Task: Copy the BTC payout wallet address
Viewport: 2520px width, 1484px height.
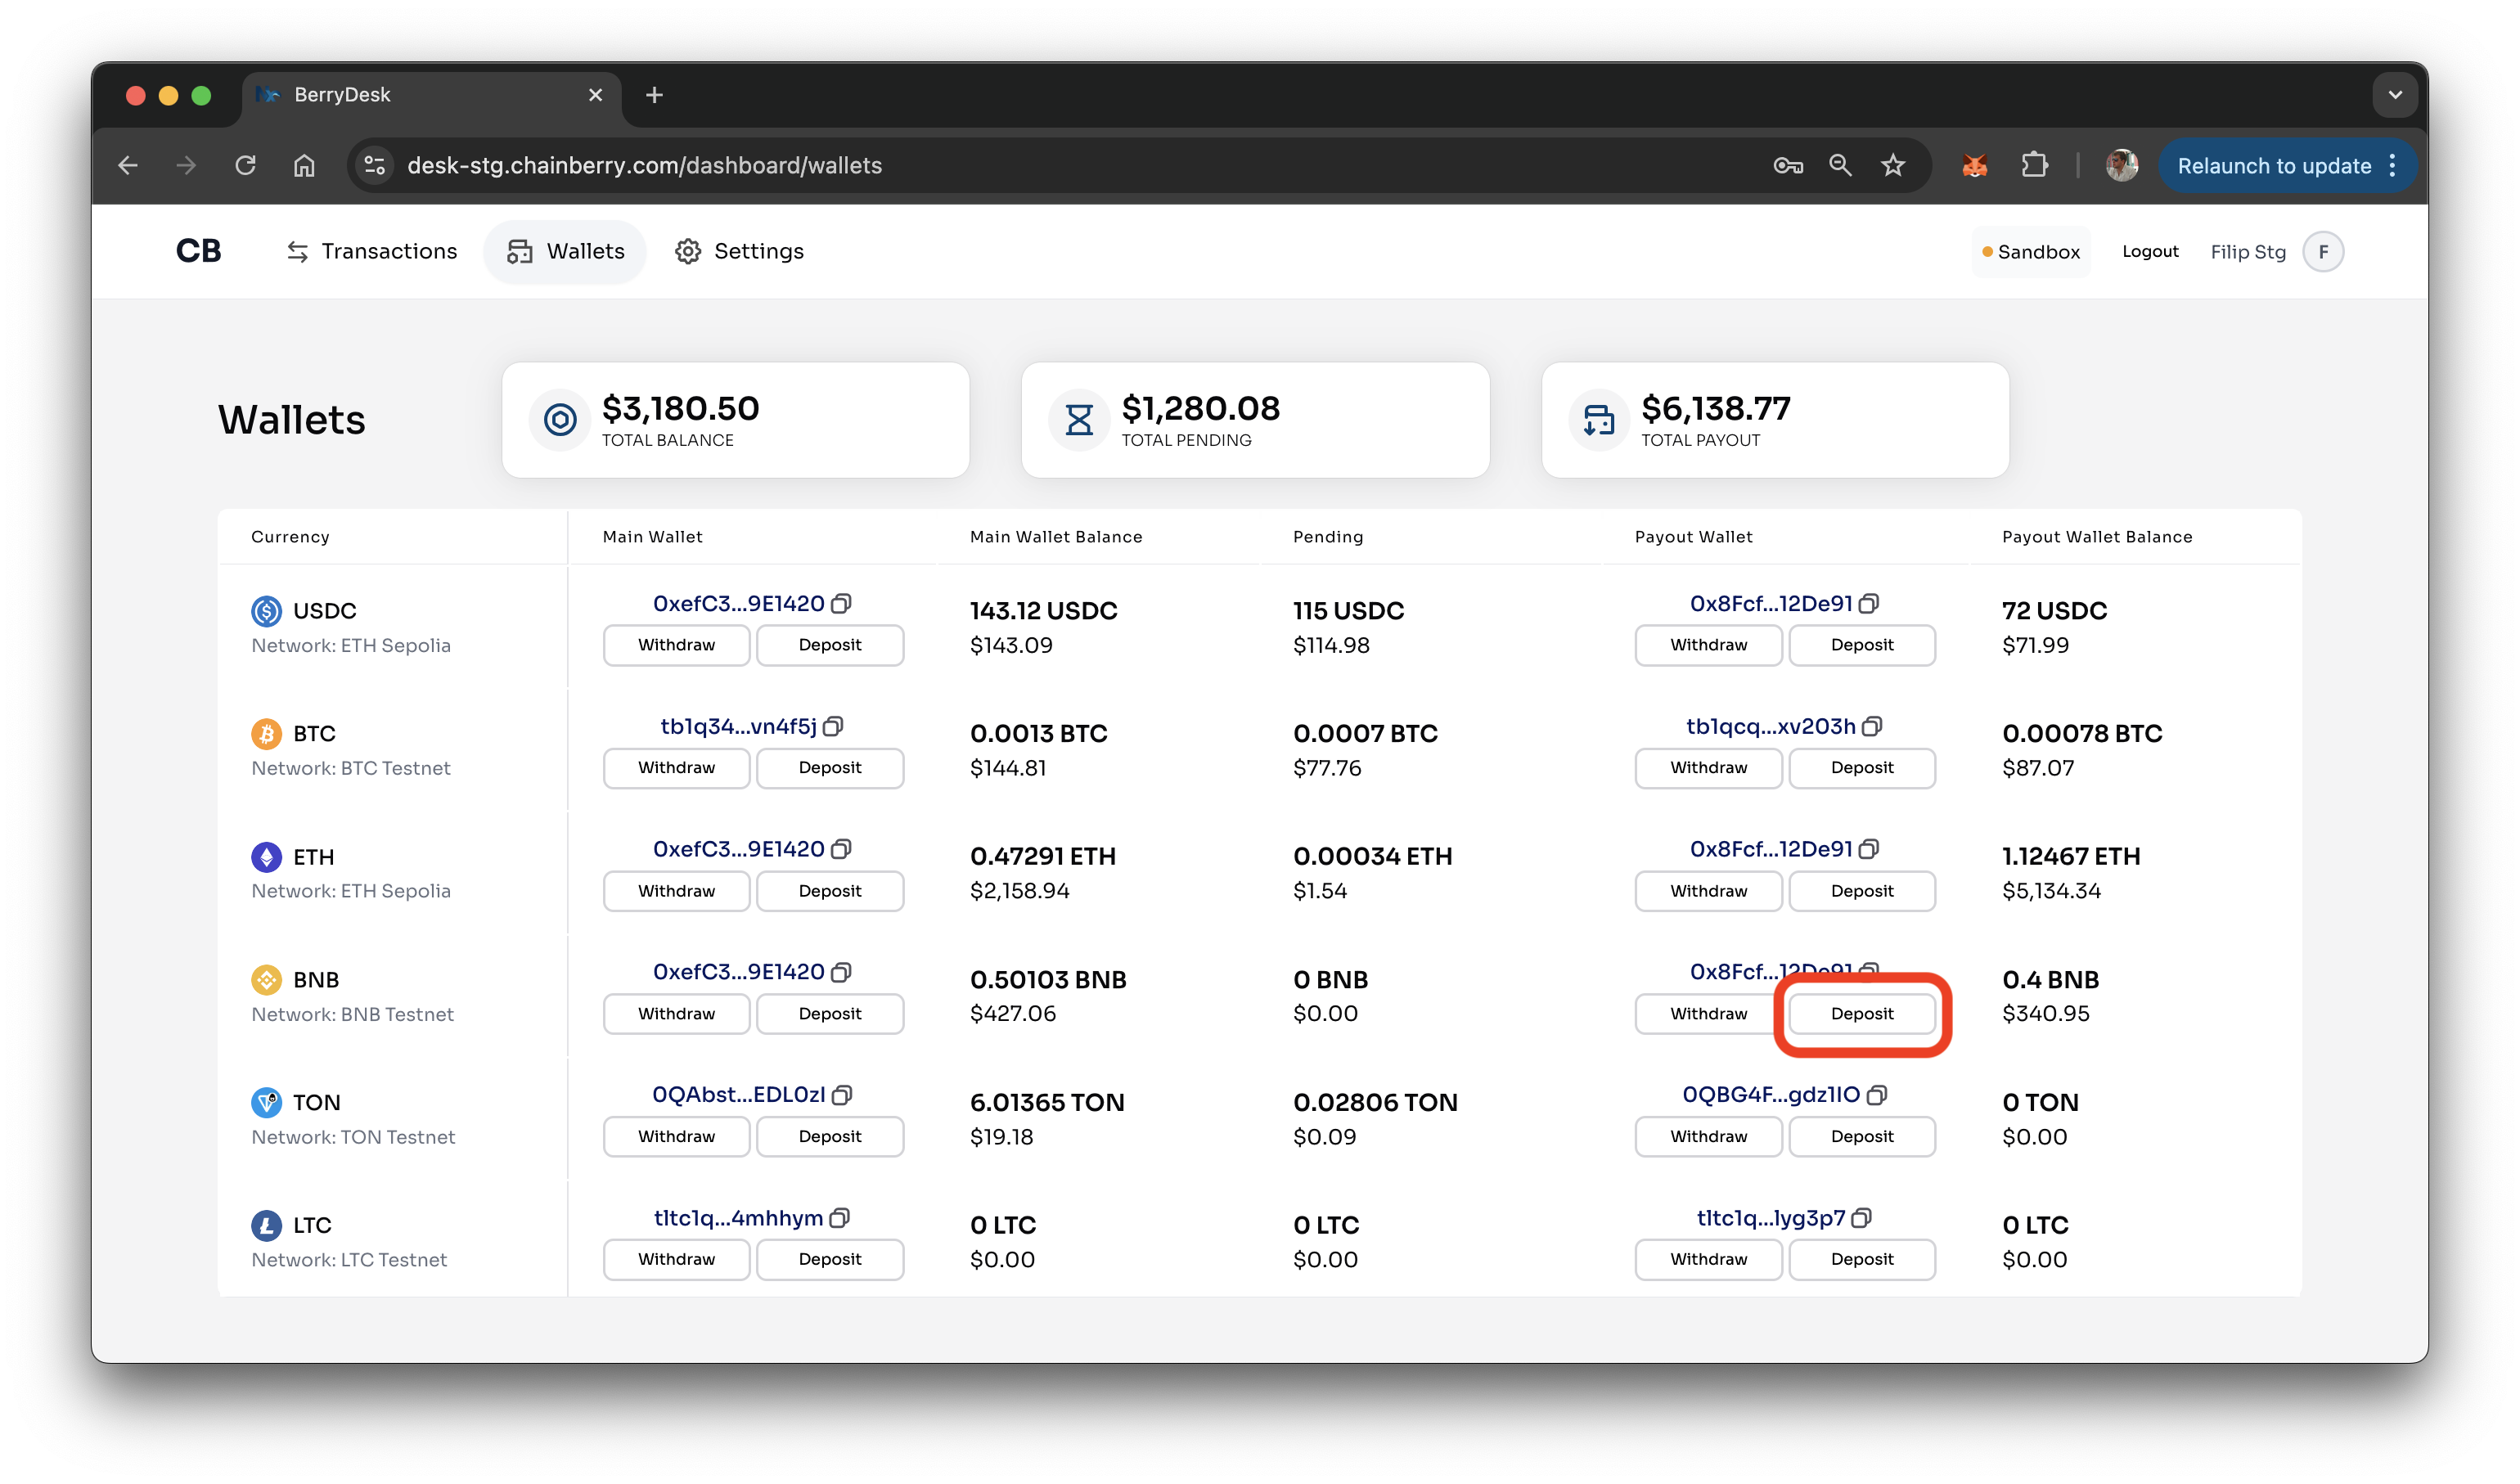Action: point(1872,727)
